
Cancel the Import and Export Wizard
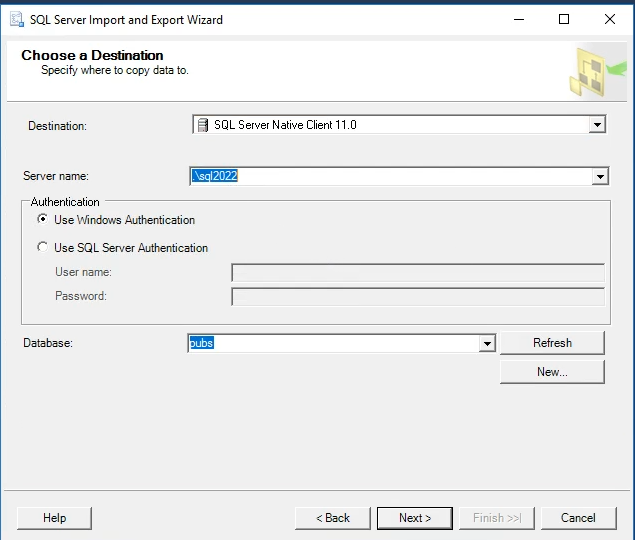click(578, 518)
